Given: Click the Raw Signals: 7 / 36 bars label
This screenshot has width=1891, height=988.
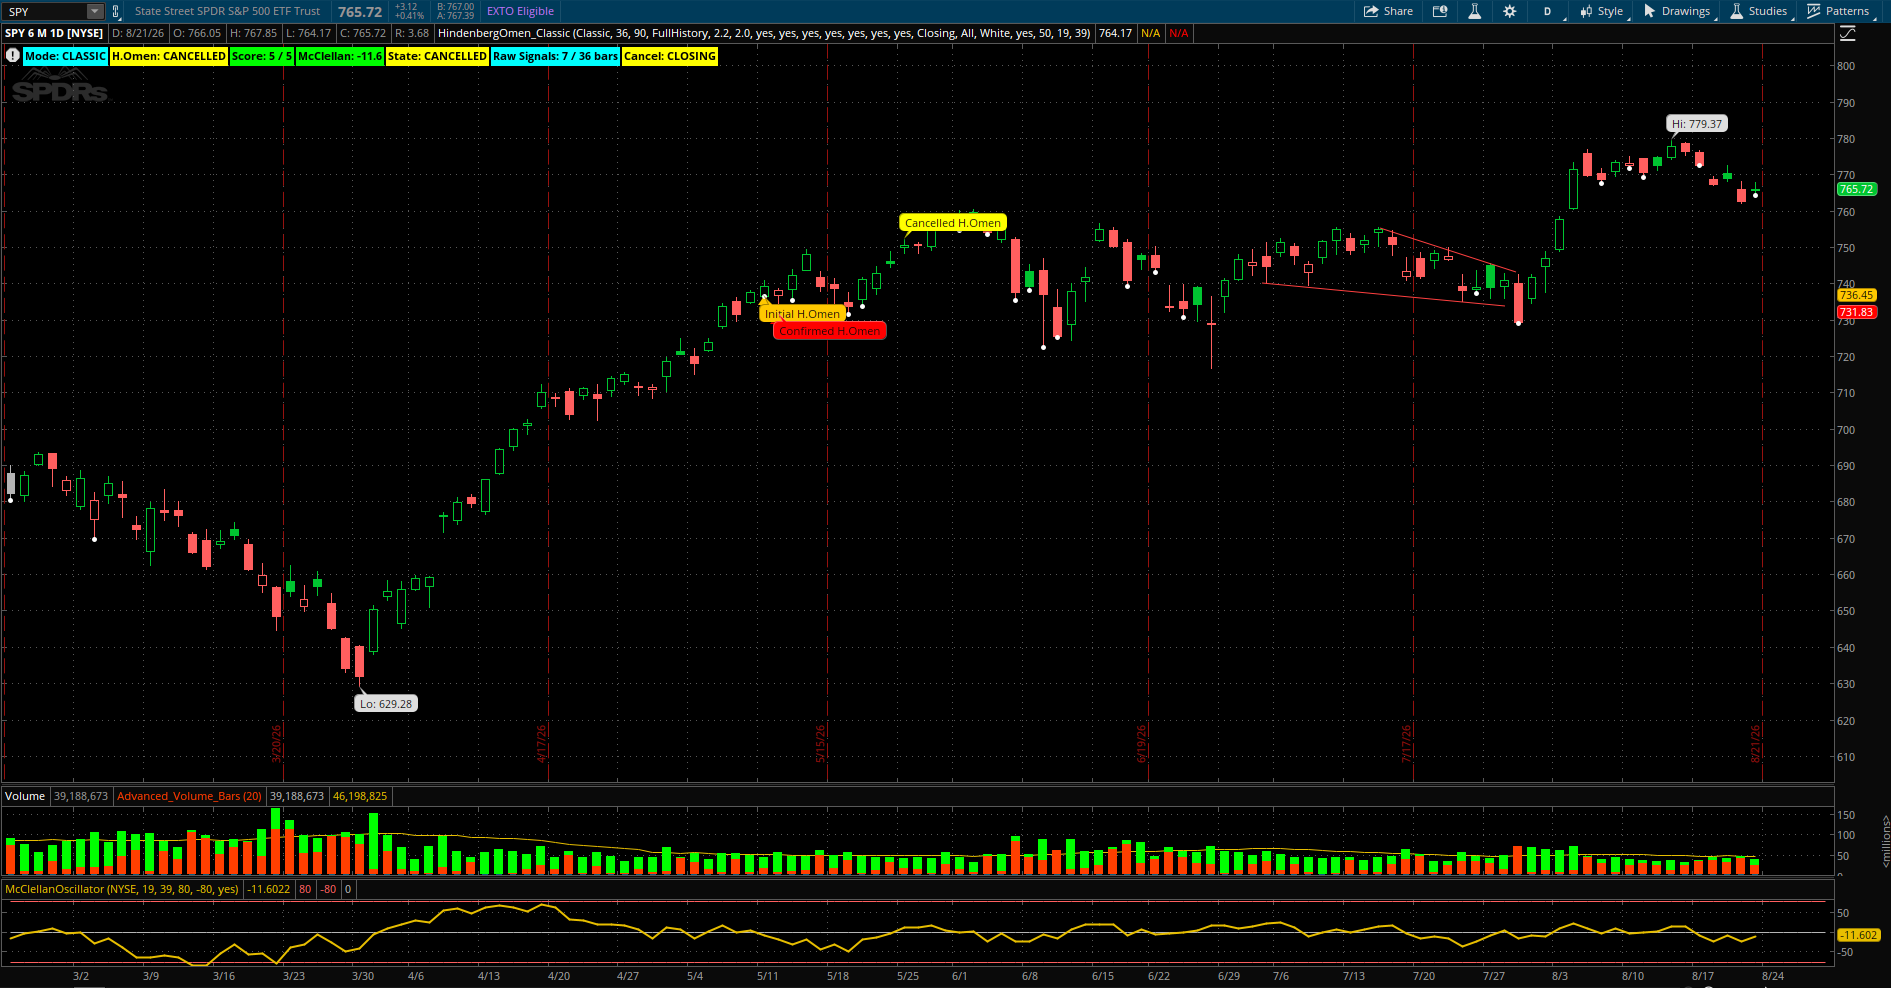Looking at the screenshot, I should 555,56.
